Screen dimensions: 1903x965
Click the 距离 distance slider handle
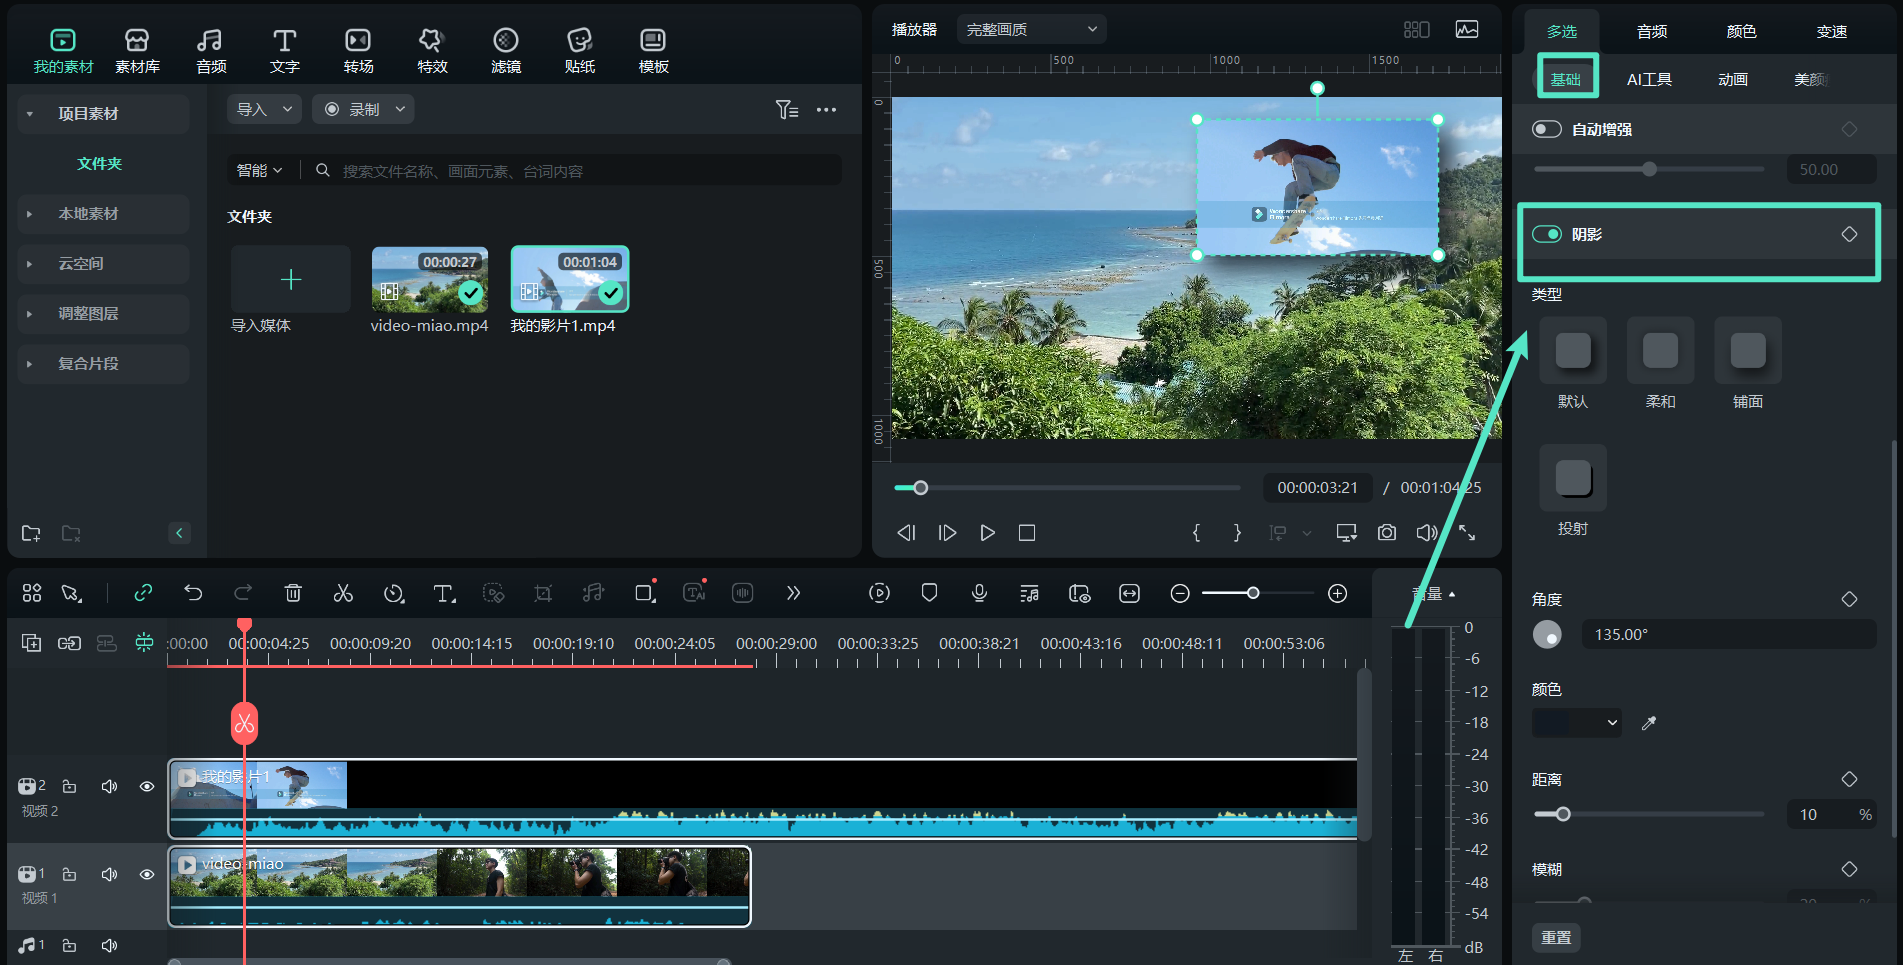1563,814
